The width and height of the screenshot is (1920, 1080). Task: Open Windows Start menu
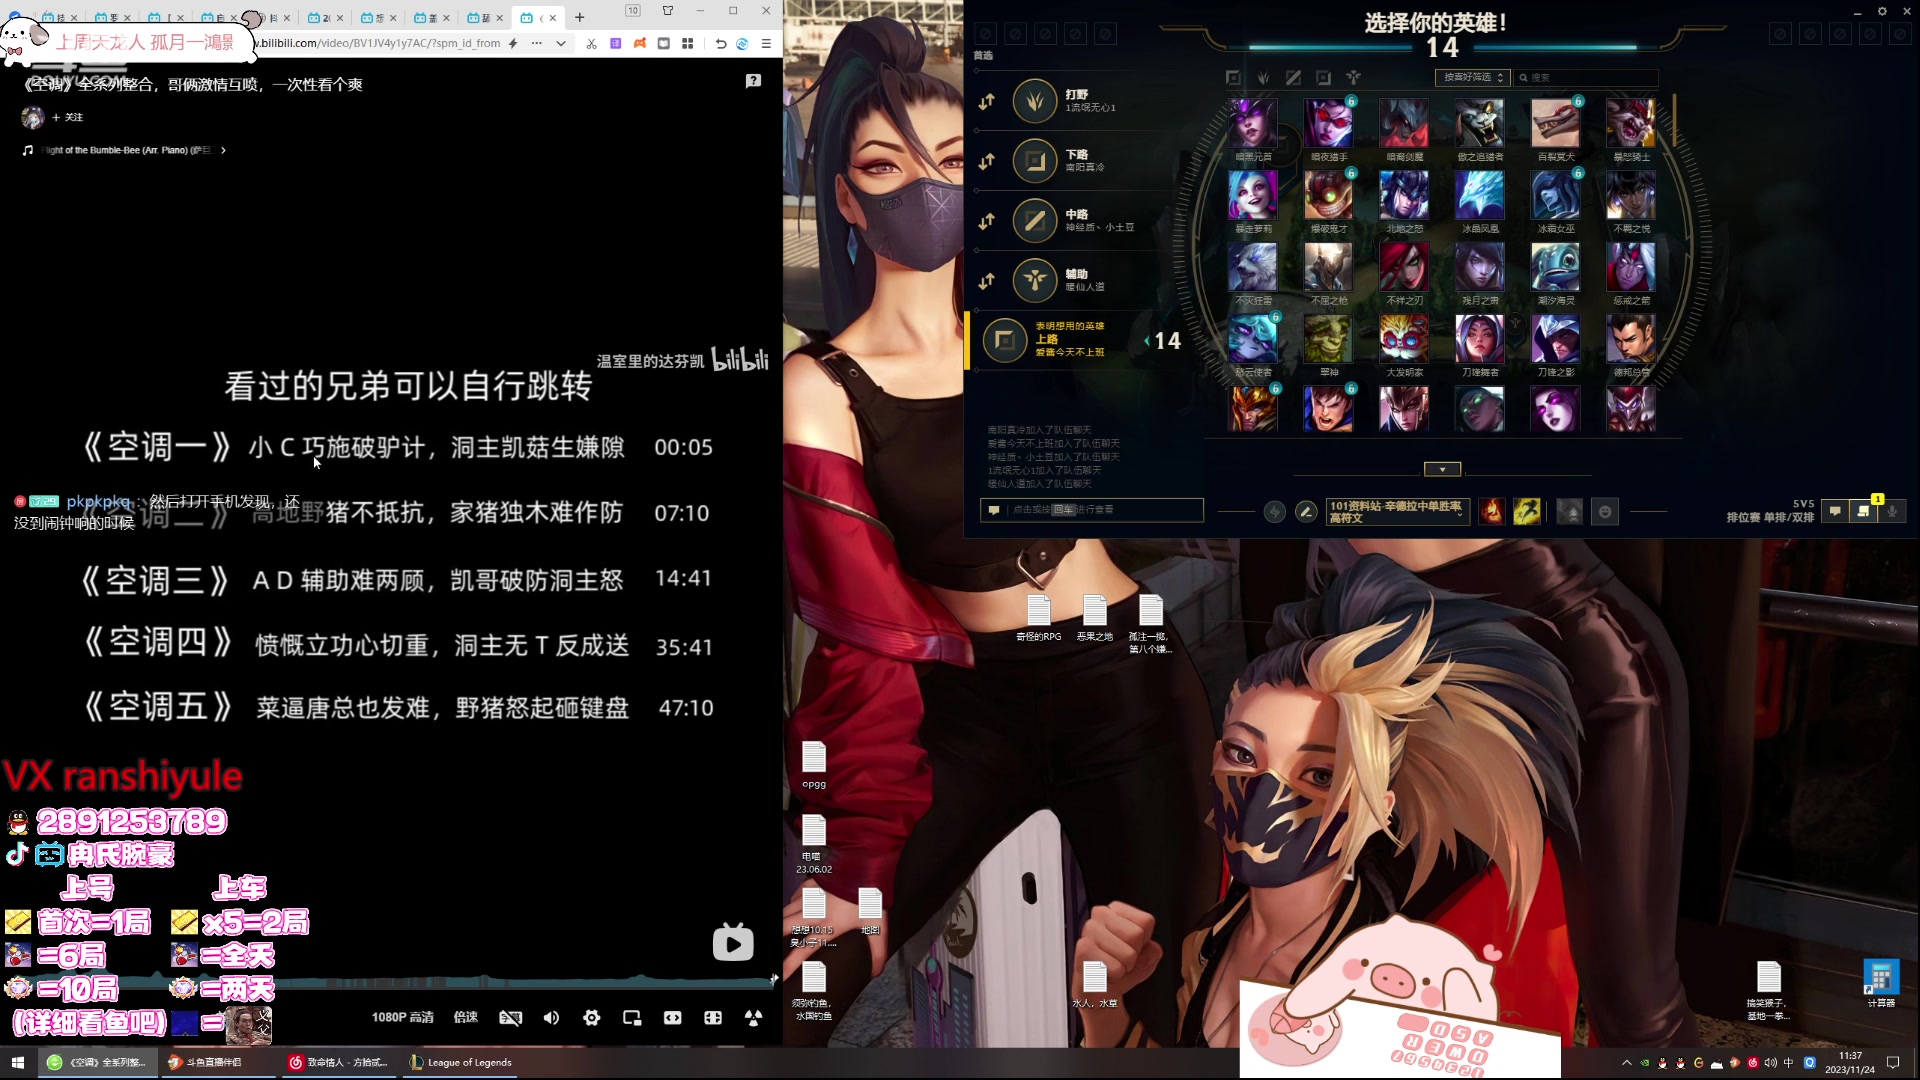[17, 1062]
